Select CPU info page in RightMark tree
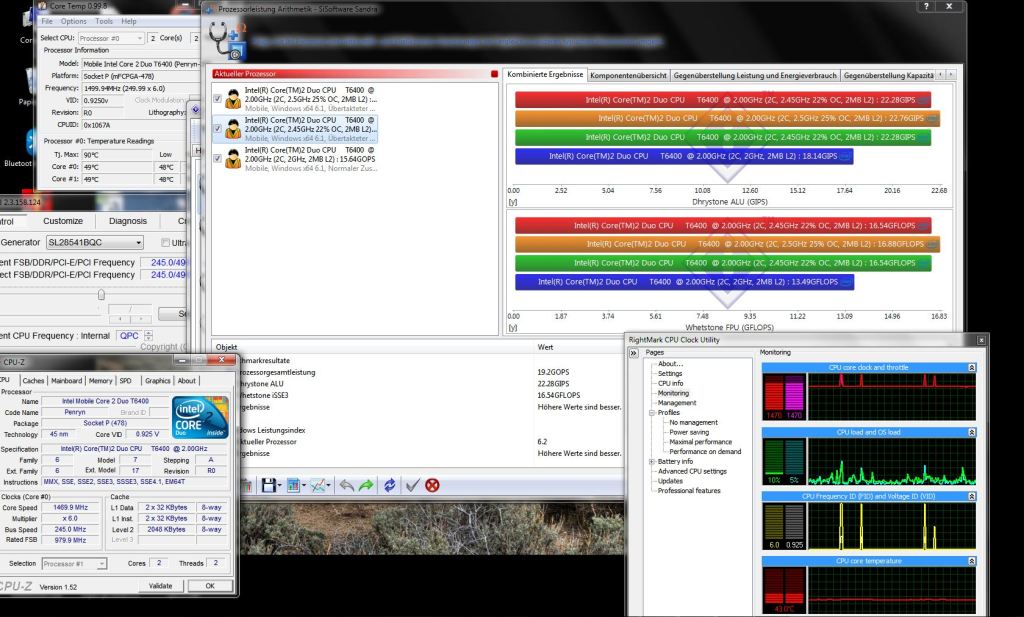Viewport: 1024px width, 617px height. (670, 383)
